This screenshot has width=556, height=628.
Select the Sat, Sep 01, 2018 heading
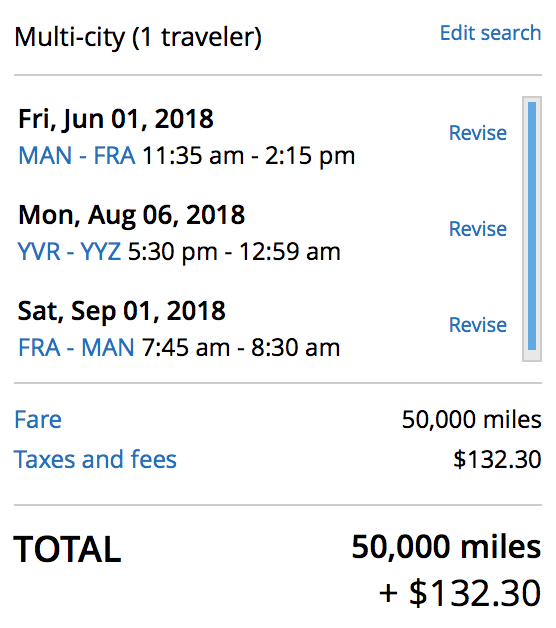pos(122,311)
